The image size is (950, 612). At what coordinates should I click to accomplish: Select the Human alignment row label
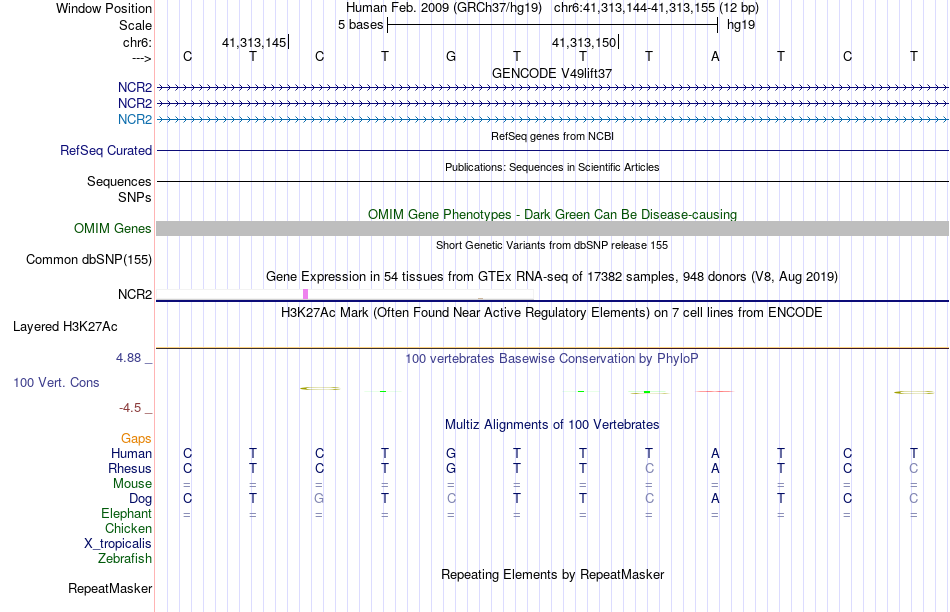click(x=131, y=454)
